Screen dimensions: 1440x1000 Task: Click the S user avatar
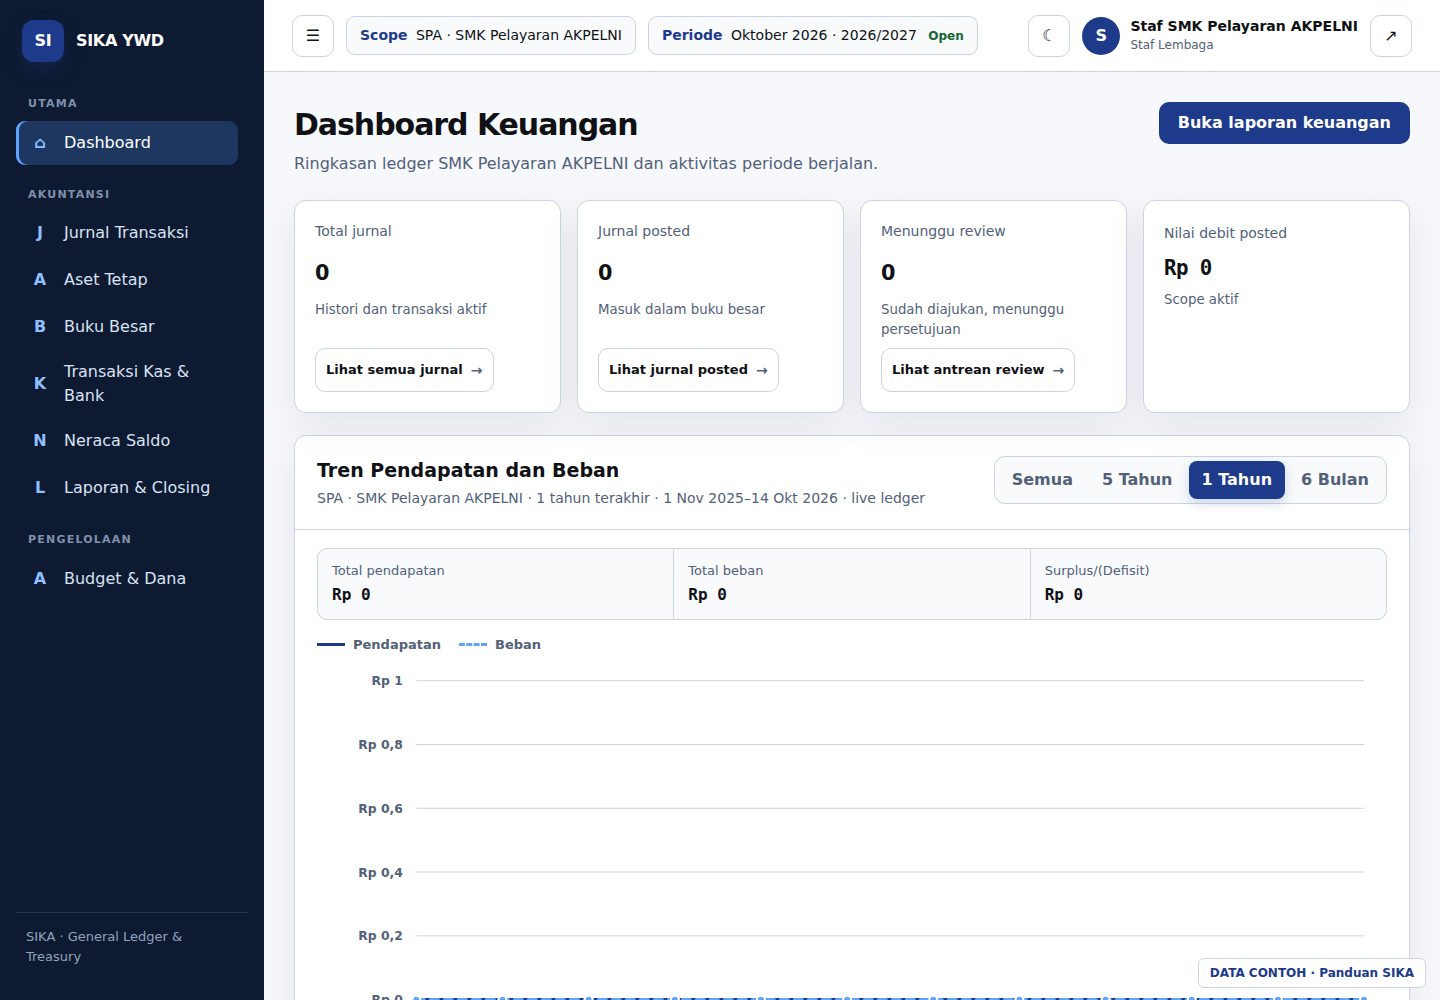point(1101,36)
